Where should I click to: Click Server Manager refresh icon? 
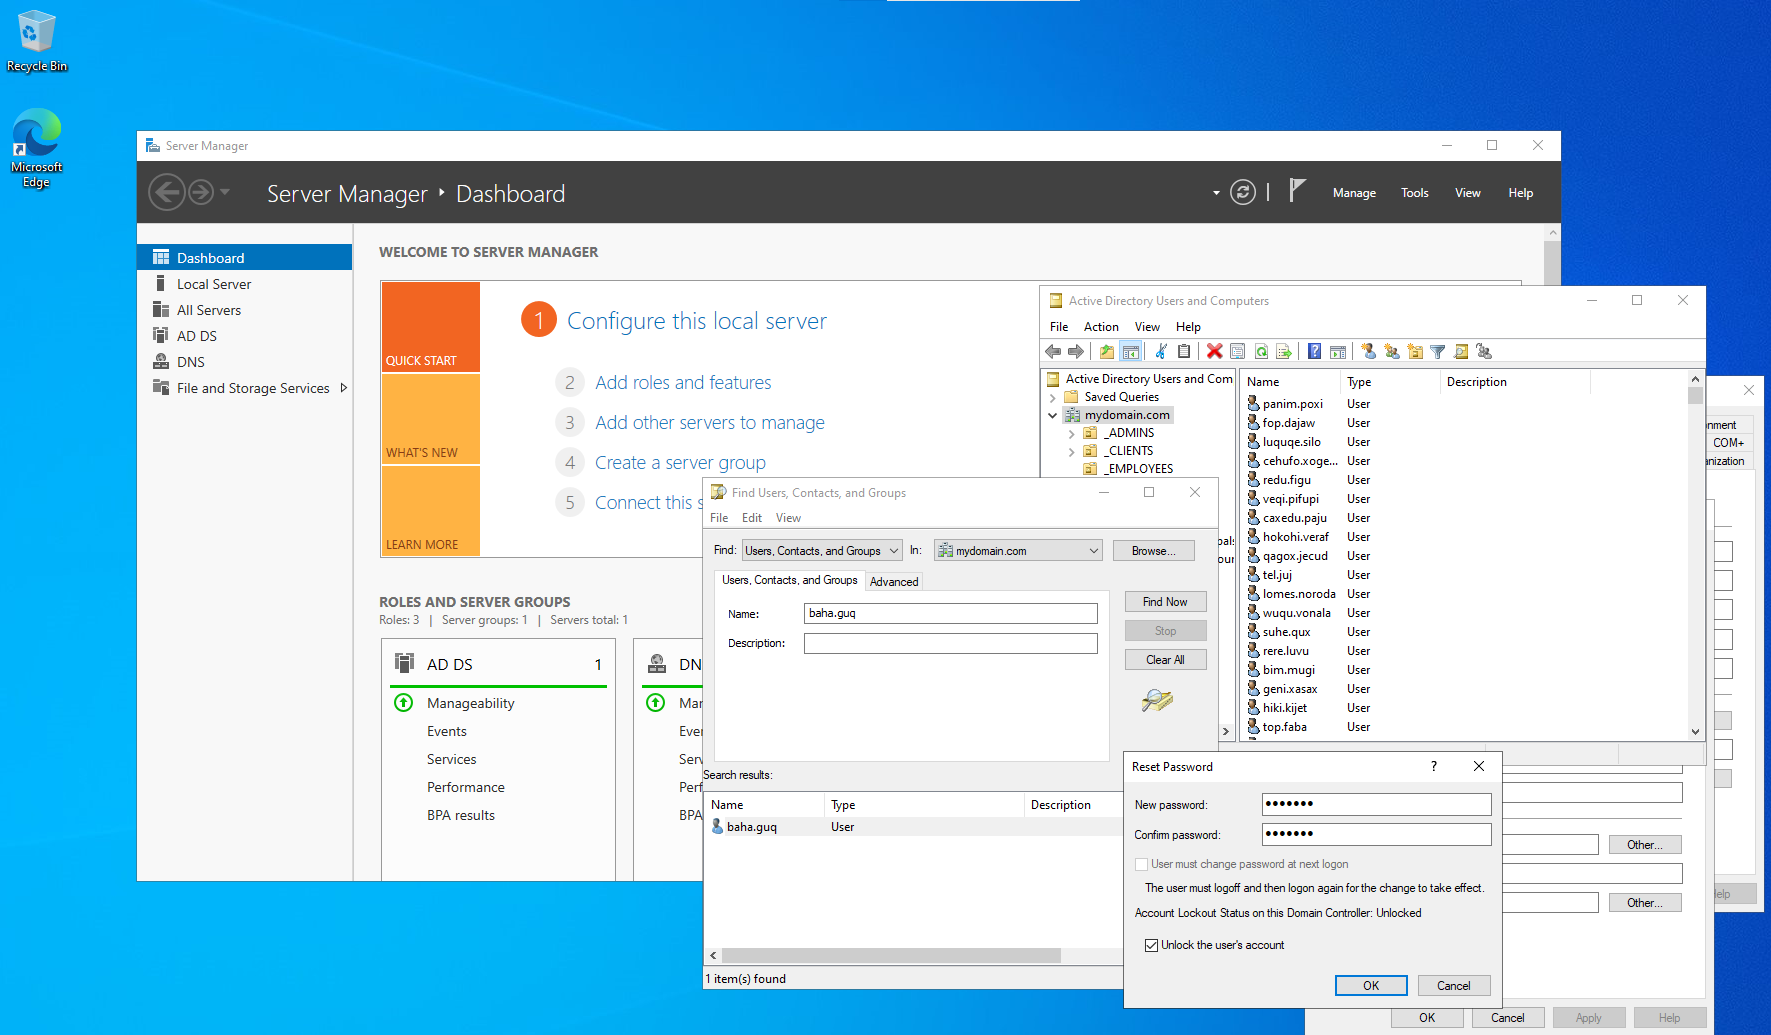tap(1243, 192)
